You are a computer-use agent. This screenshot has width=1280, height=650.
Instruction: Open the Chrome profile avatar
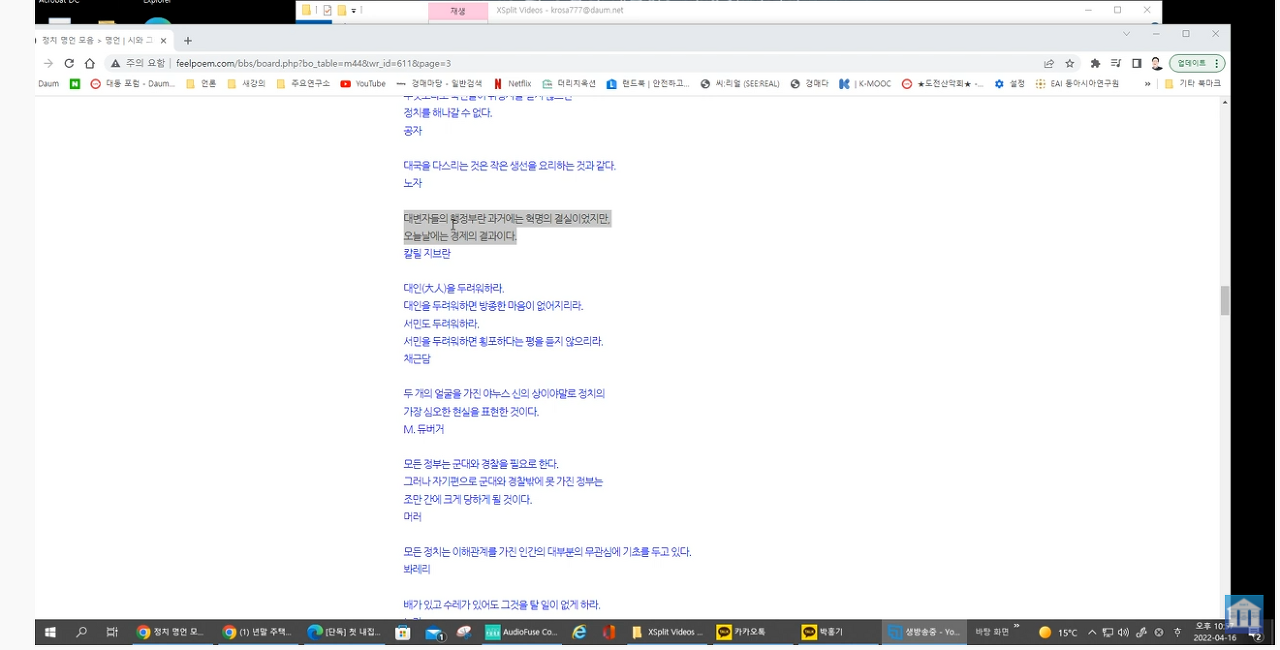pos(1156,63)
